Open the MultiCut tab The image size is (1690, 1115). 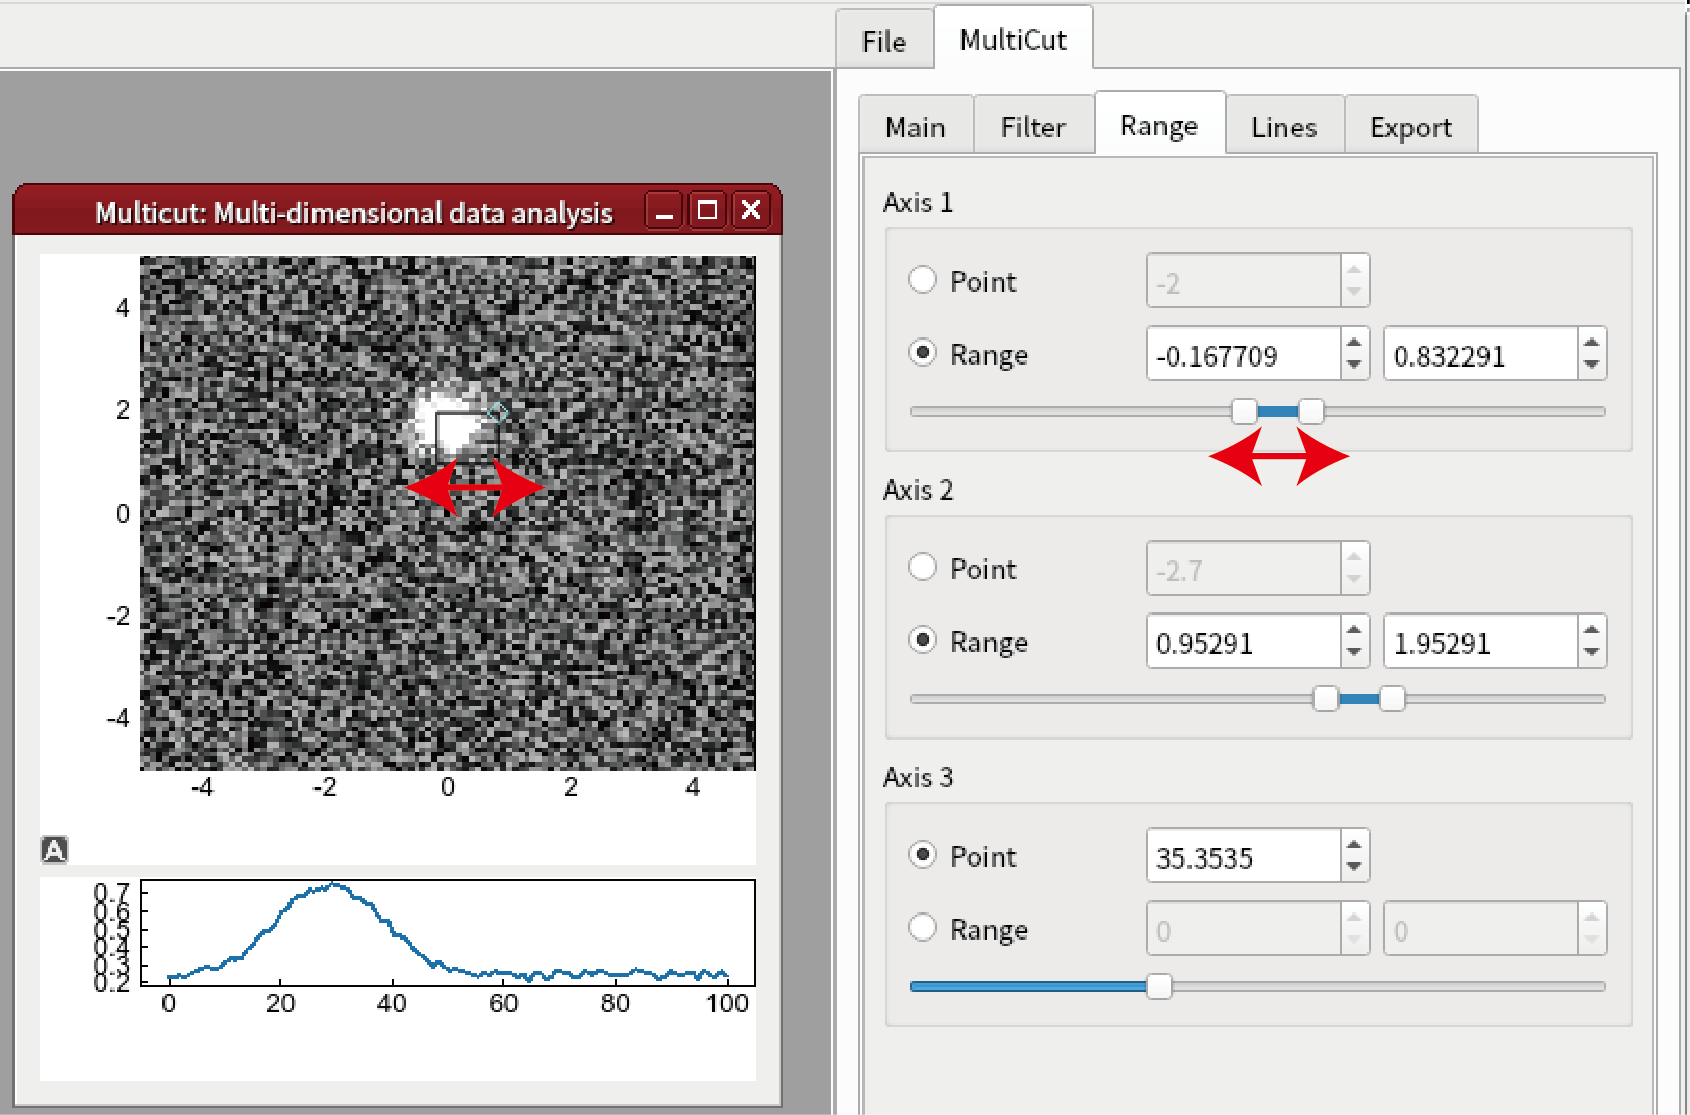click(1013, 39)
